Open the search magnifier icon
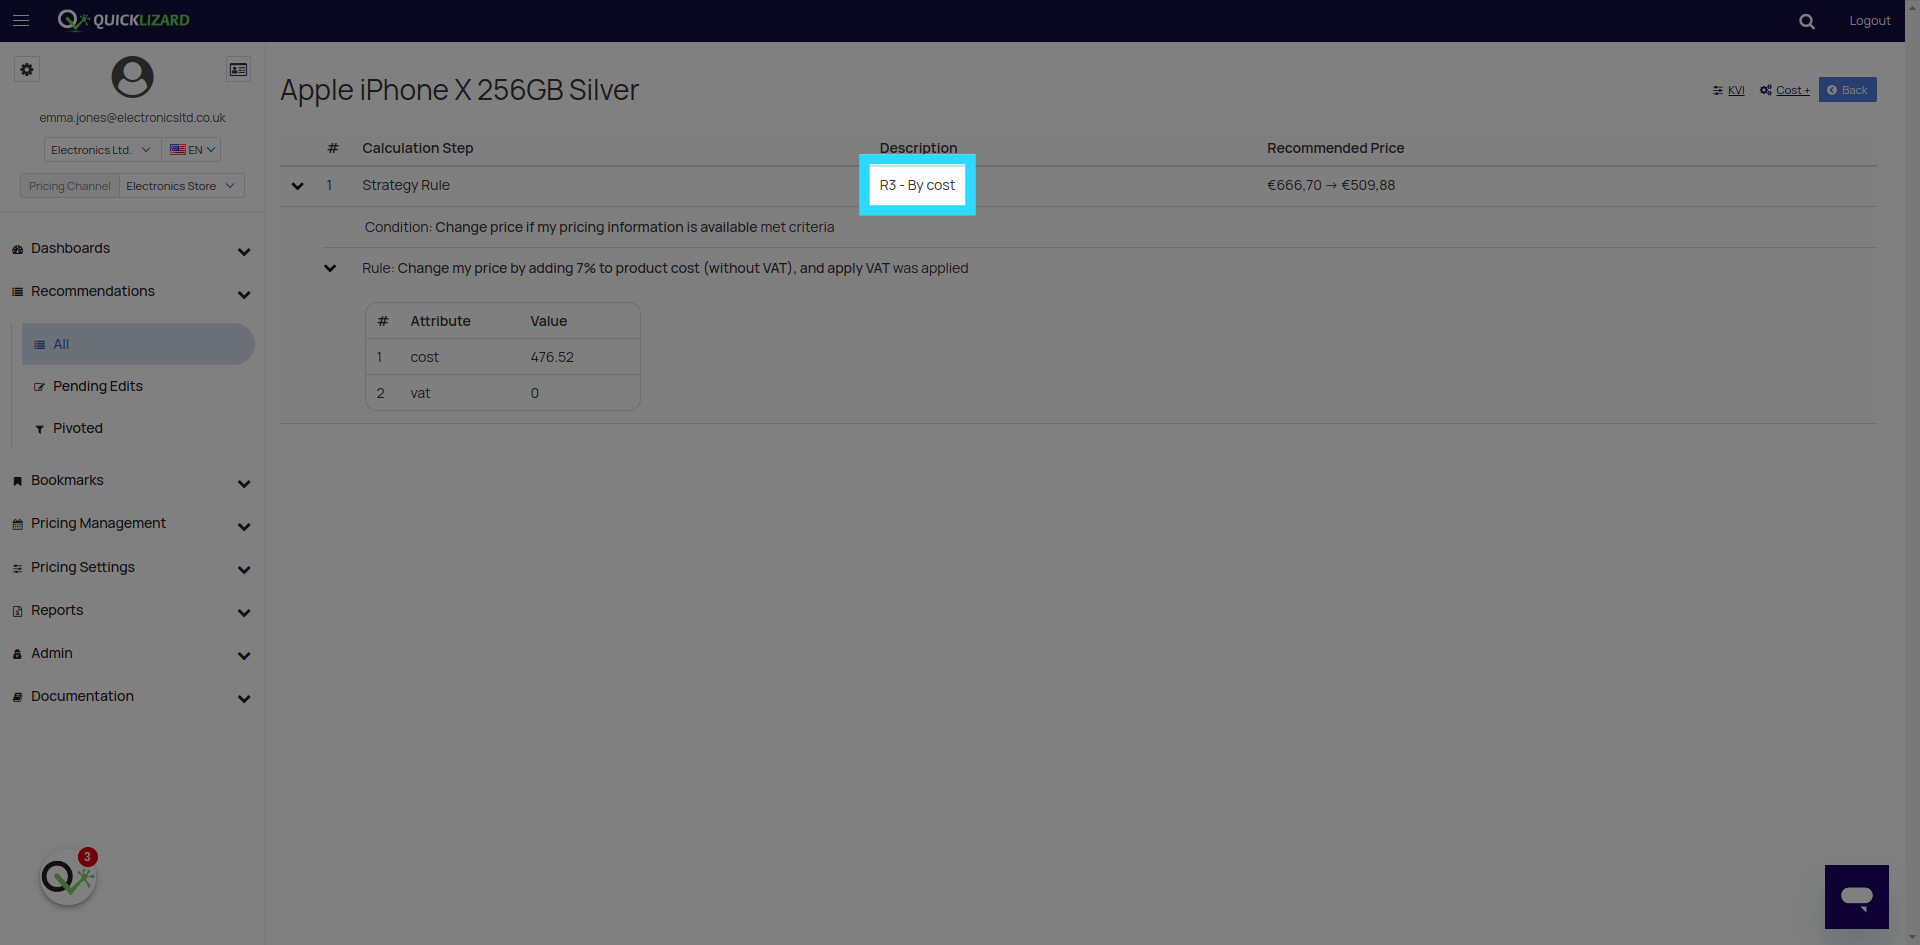Viewport: 1920px width, 945px height. [1806, 21]
